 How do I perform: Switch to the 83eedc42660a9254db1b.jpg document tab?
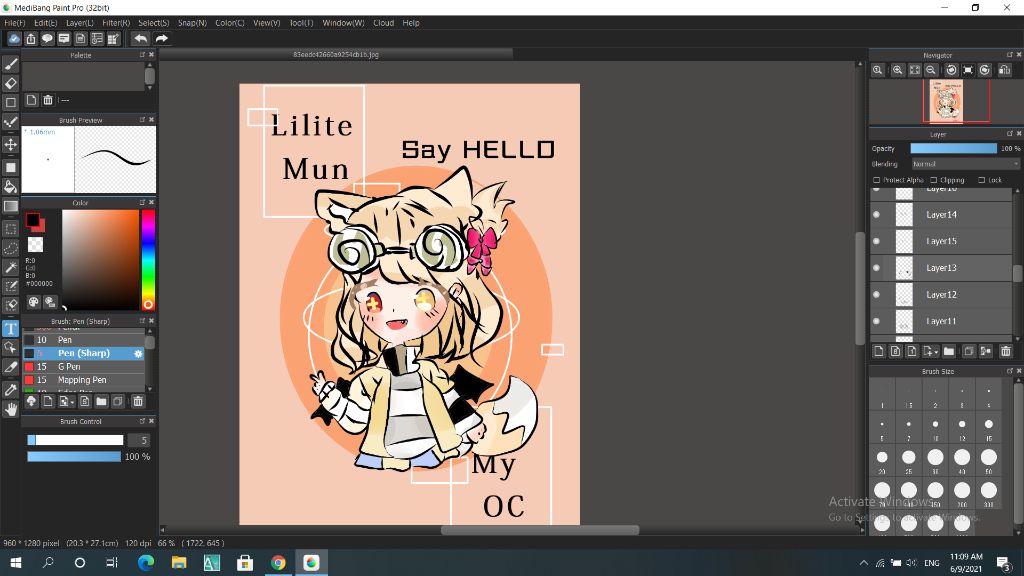[336, 55]
